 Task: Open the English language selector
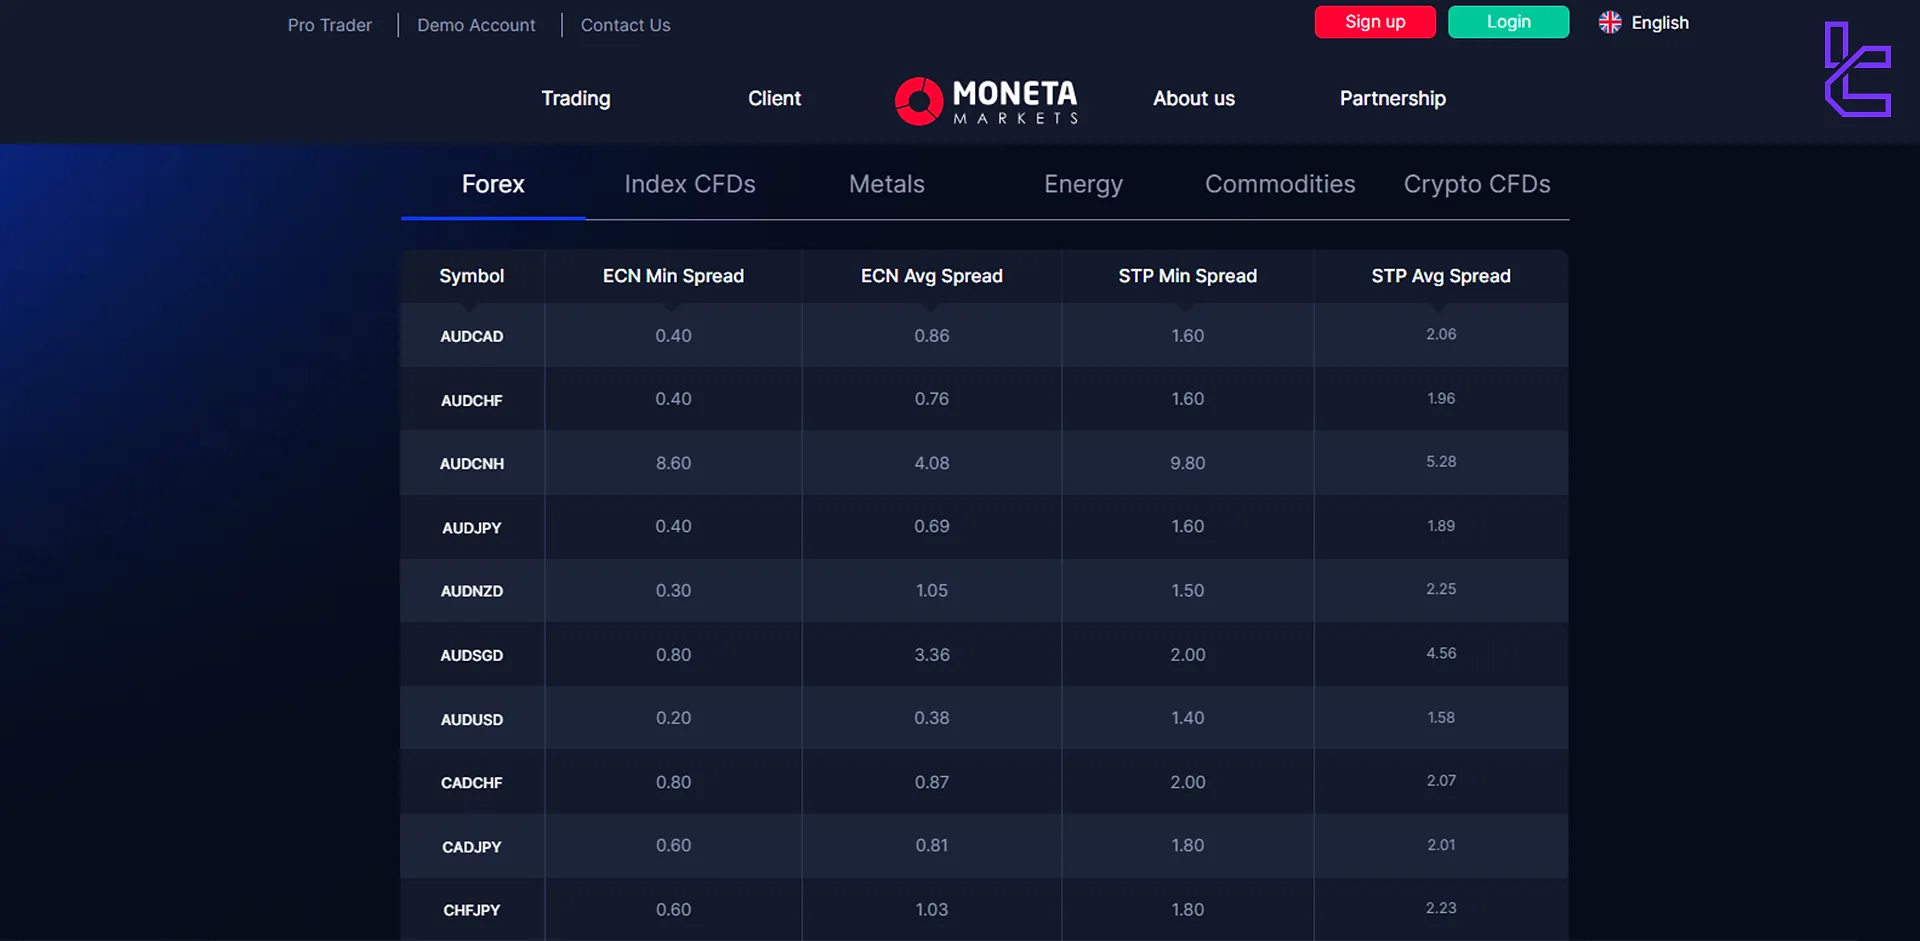click(x=1644, y=23)
